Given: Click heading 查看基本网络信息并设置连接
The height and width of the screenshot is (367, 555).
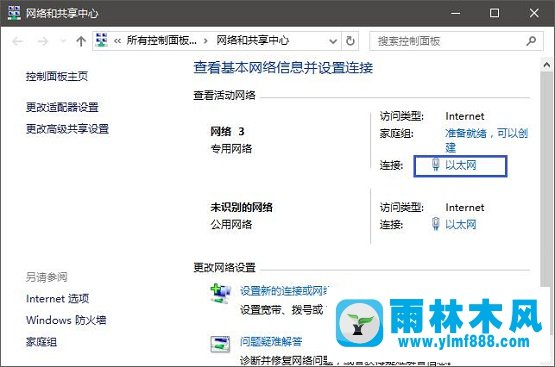Looking at the screenshot, I should (283, 68).
